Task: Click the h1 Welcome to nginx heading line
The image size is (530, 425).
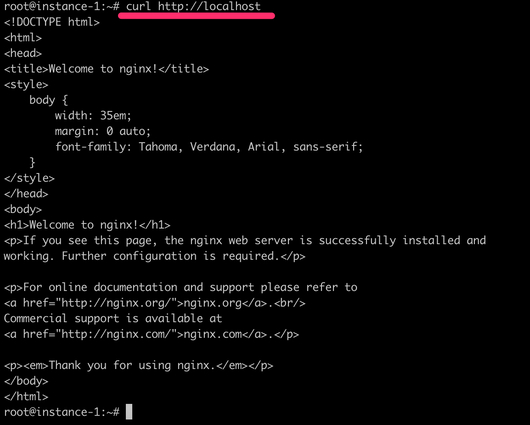Action: (87, 225)
